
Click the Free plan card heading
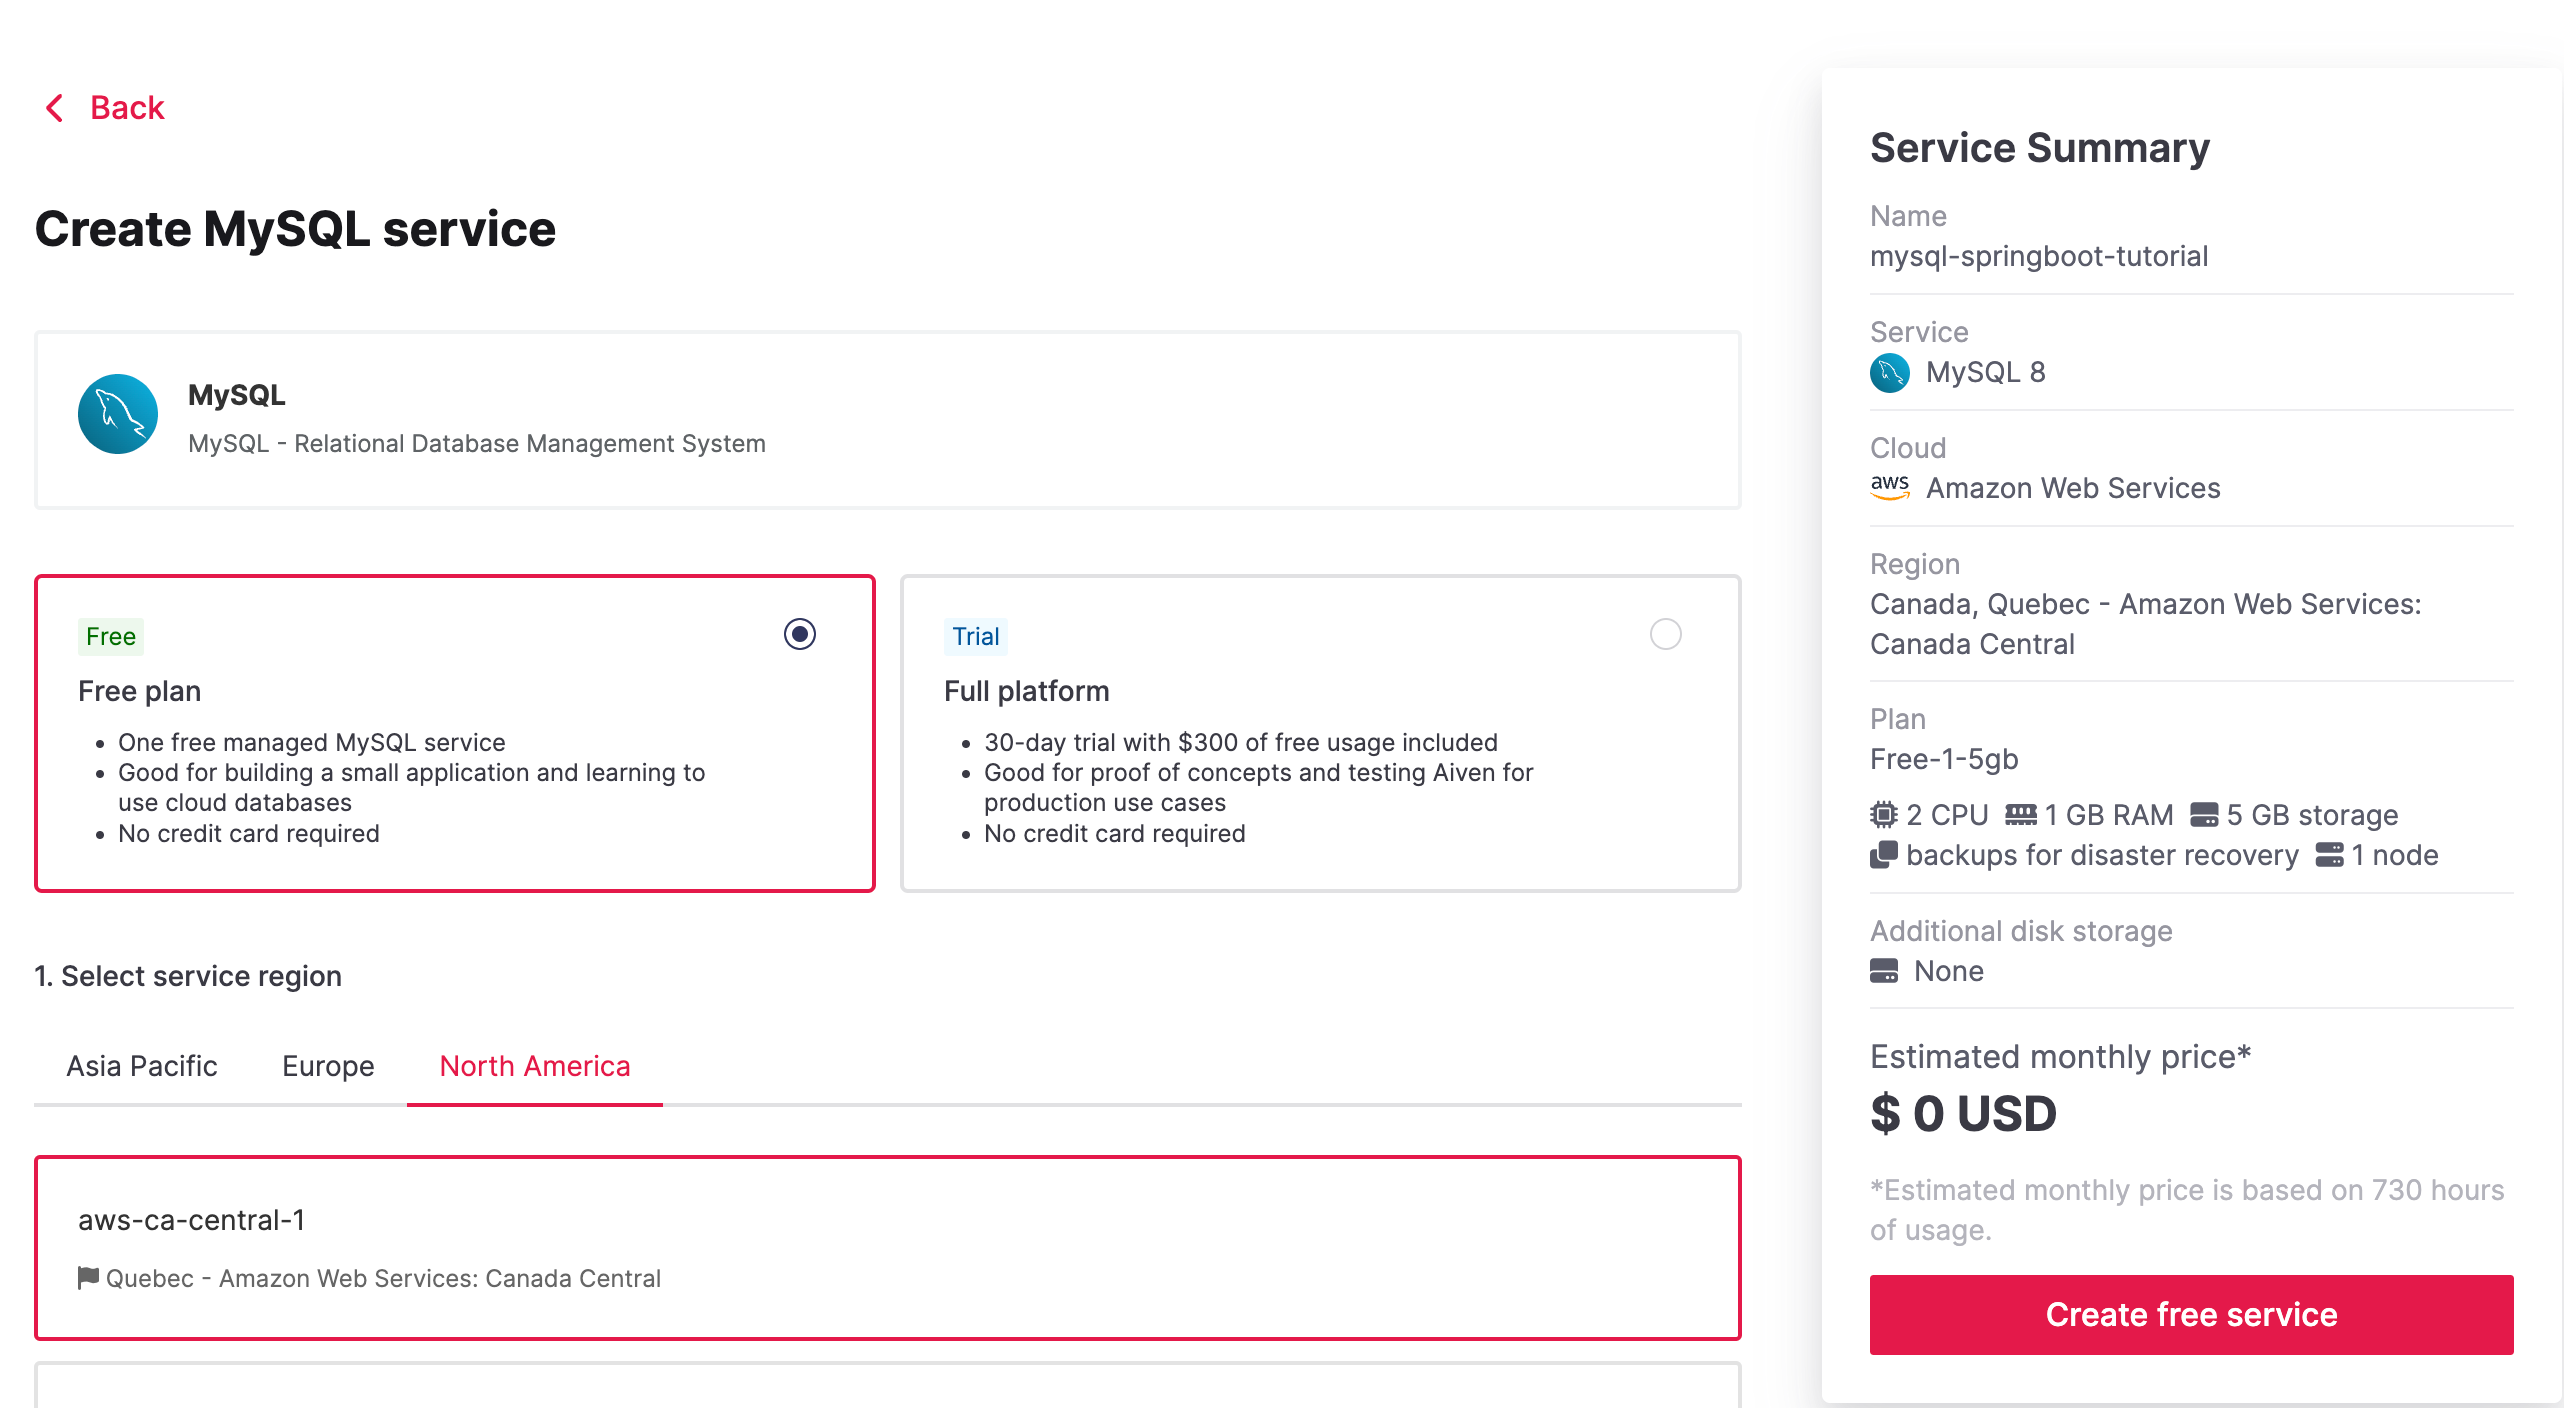click(140, 691)
